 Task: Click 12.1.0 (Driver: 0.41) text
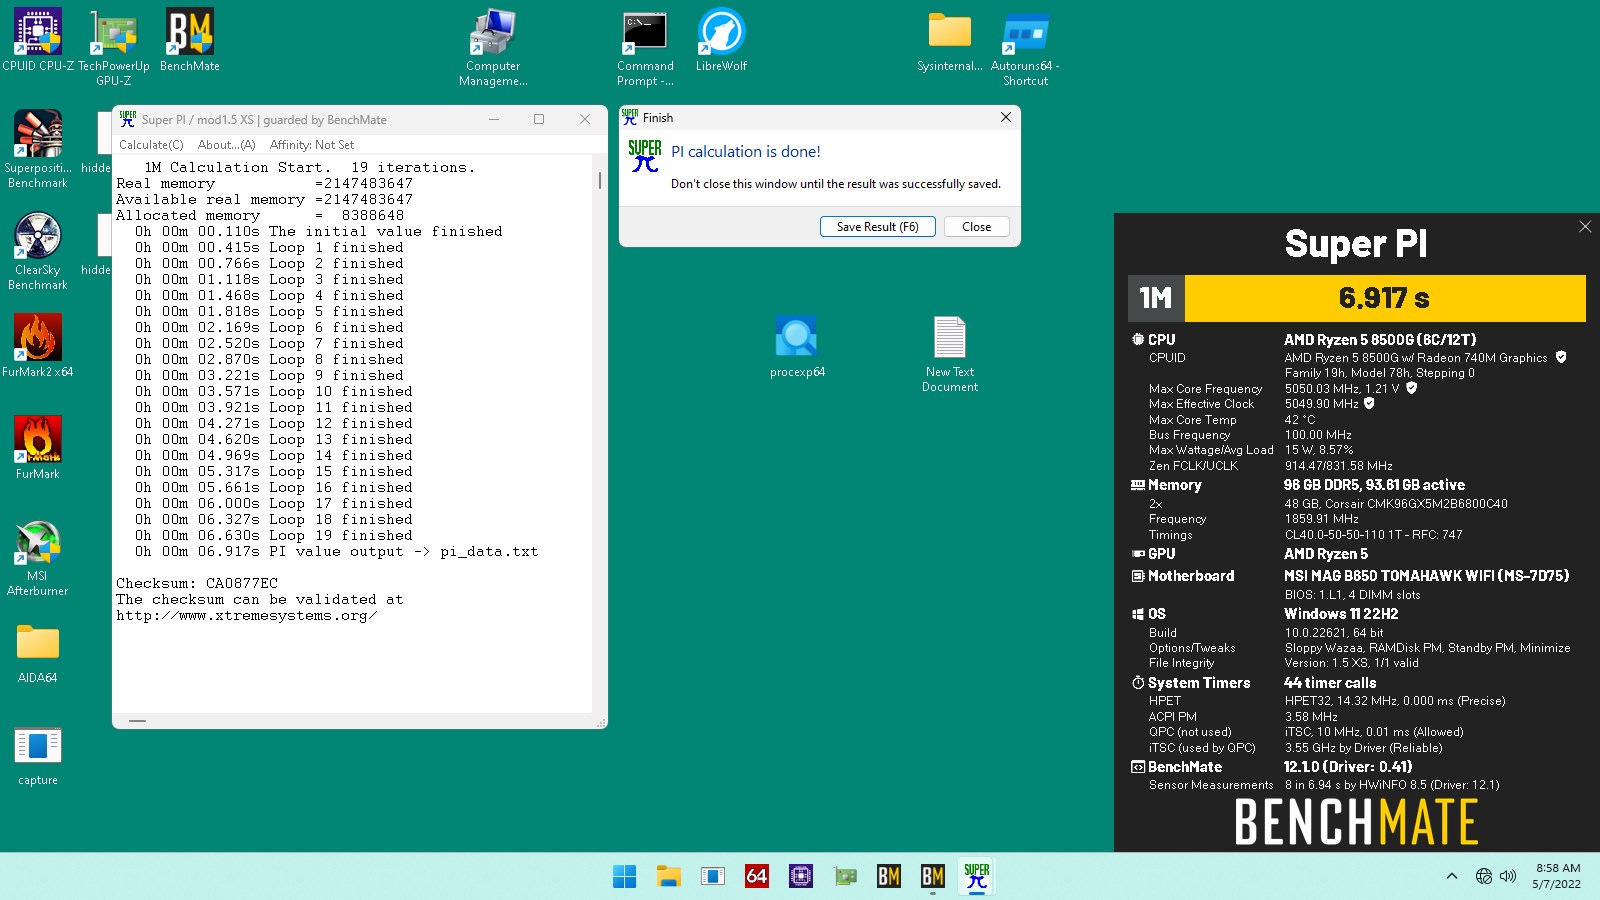1348,767
